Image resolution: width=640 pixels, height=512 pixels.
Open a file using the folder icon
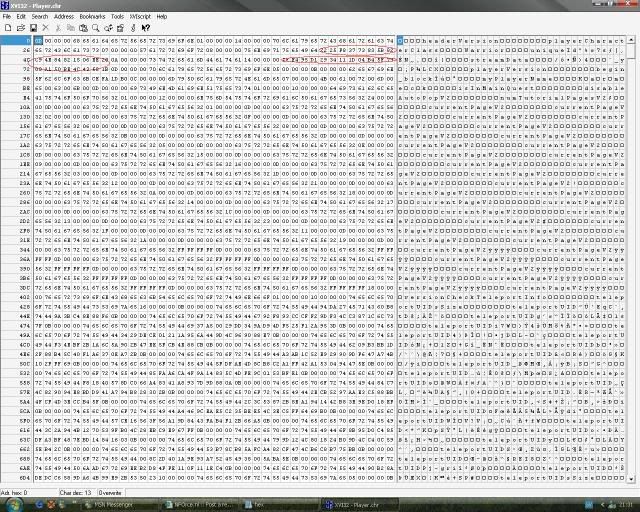coord(20,28)
